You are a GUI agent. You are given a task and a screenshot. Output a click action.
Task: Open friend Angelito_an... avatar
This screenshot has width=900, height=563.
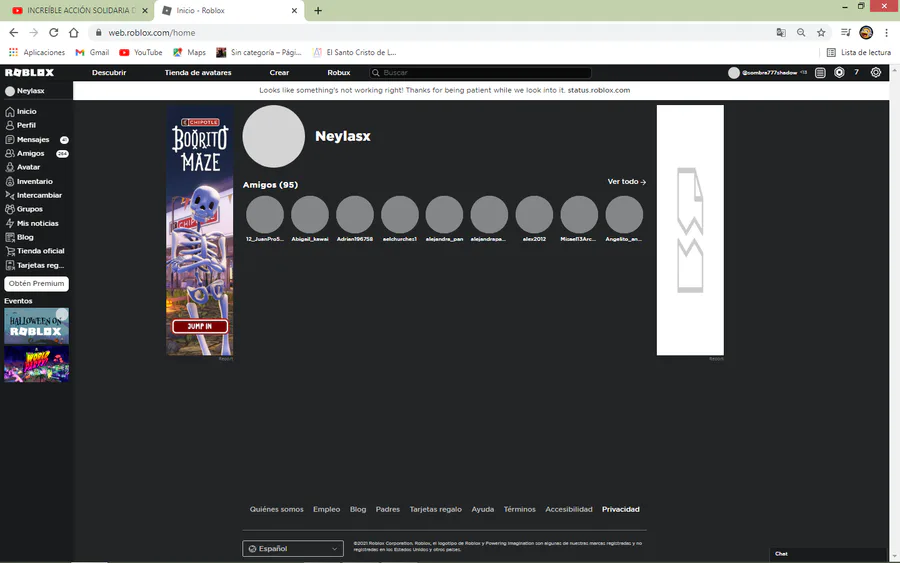(624, 215)
